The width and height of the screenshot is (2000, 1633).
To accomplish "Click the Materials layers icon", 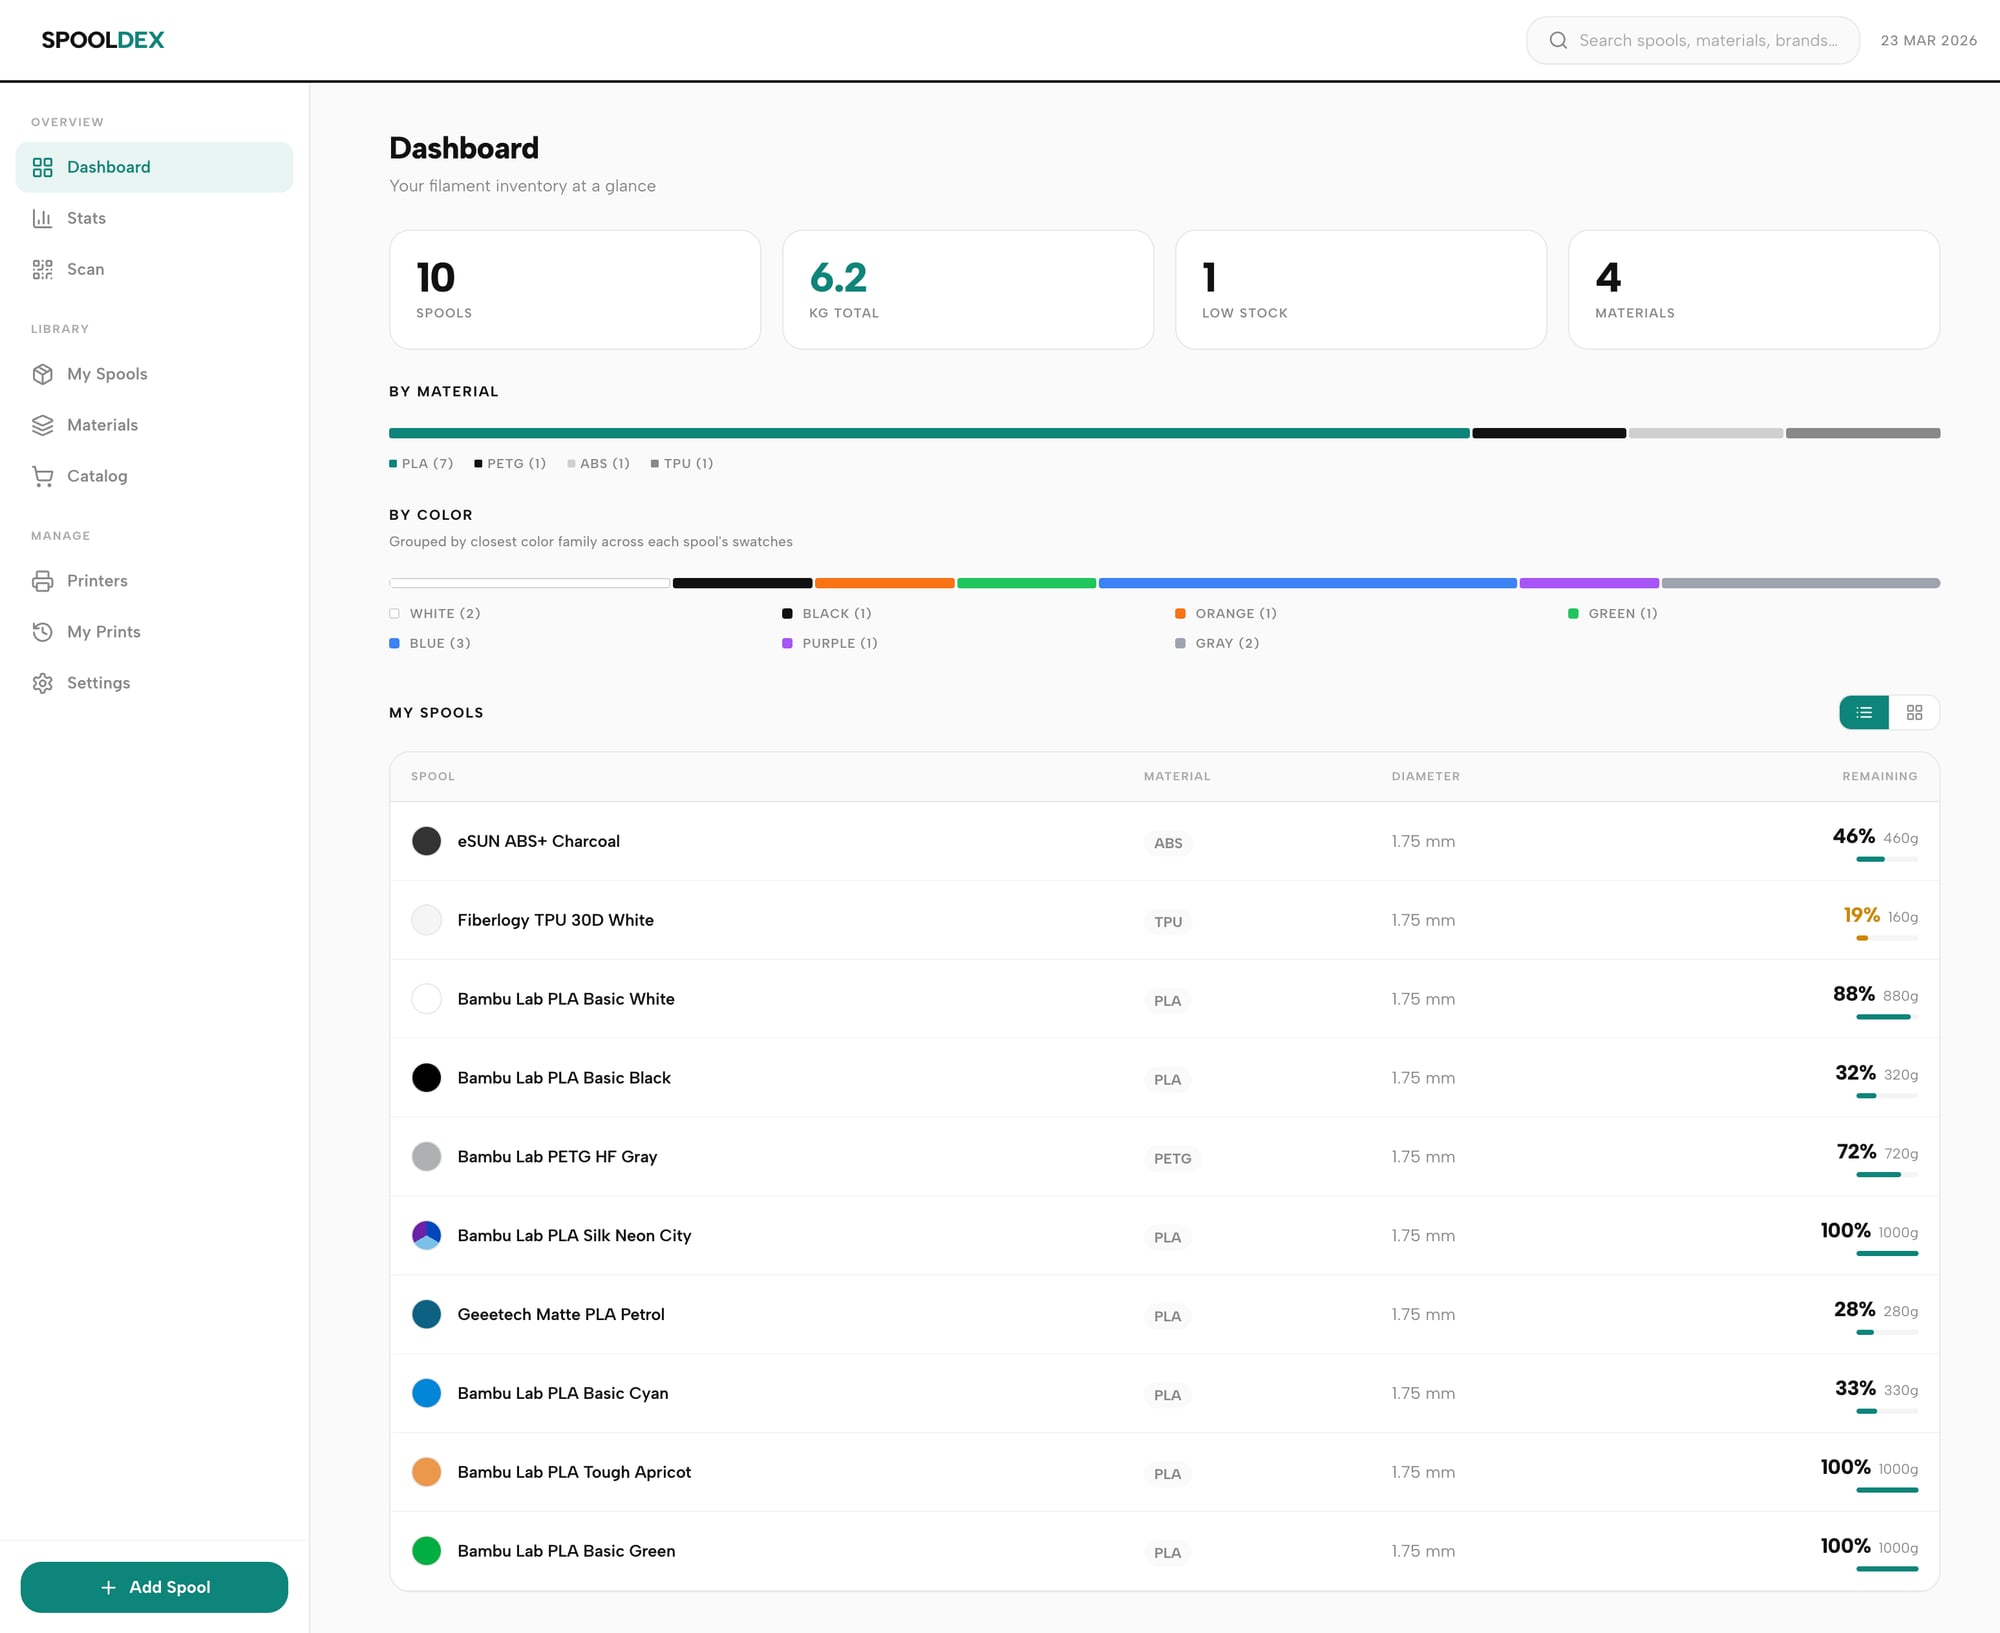I will (x=42, y=425).
